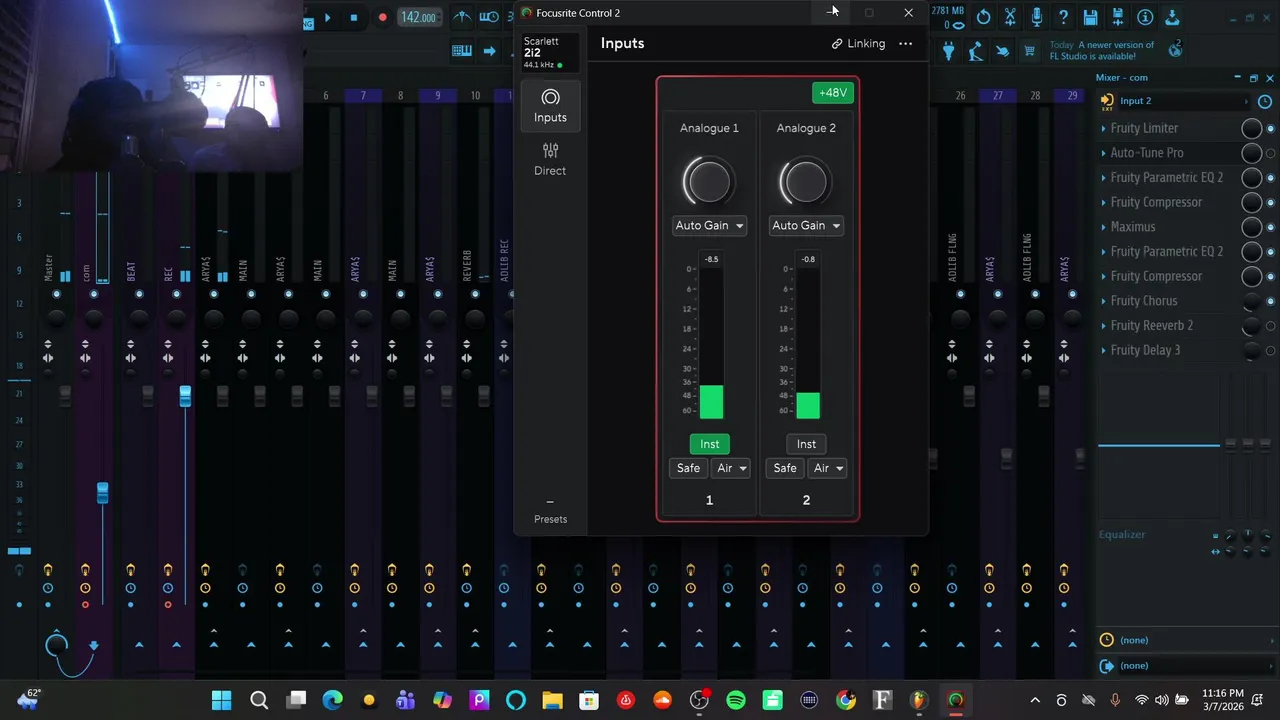Open the Fruity Delay 3 plugin slot
Viewport: 1280px width, 720px height.
pos(1146,350)
